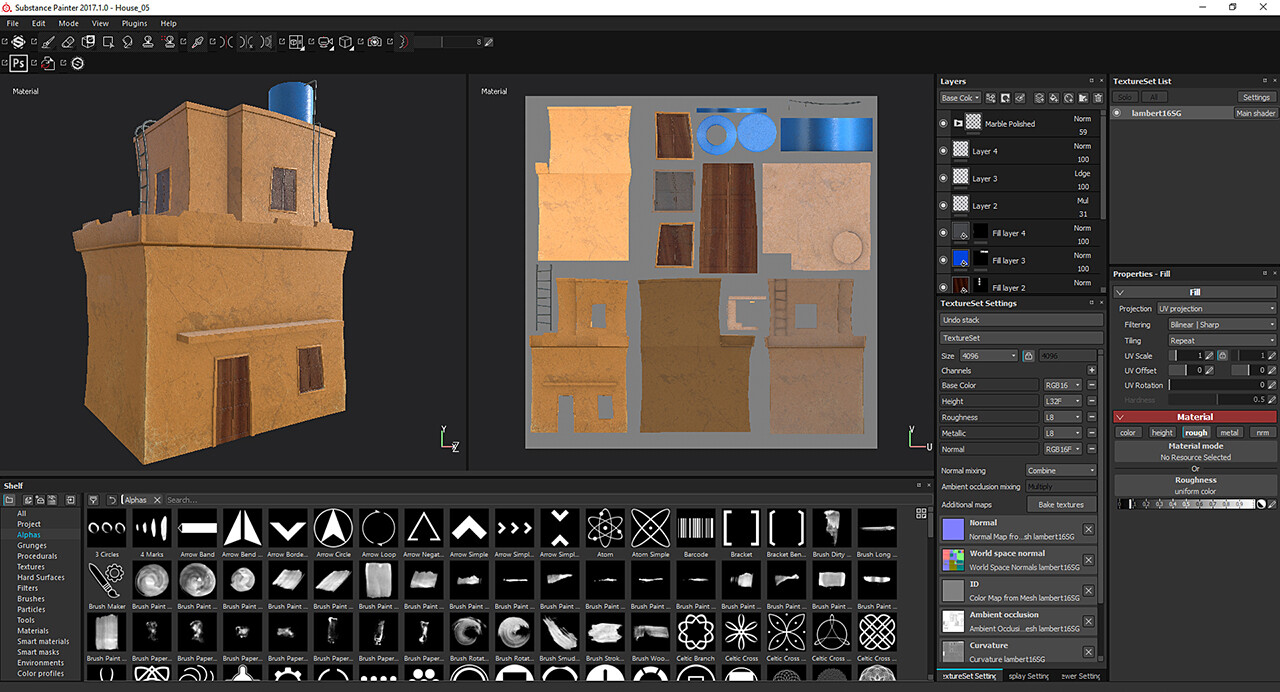Click the Substance logo toolbar icon
The height and width of the screenshot is (692, 1280).
[18, 42]
